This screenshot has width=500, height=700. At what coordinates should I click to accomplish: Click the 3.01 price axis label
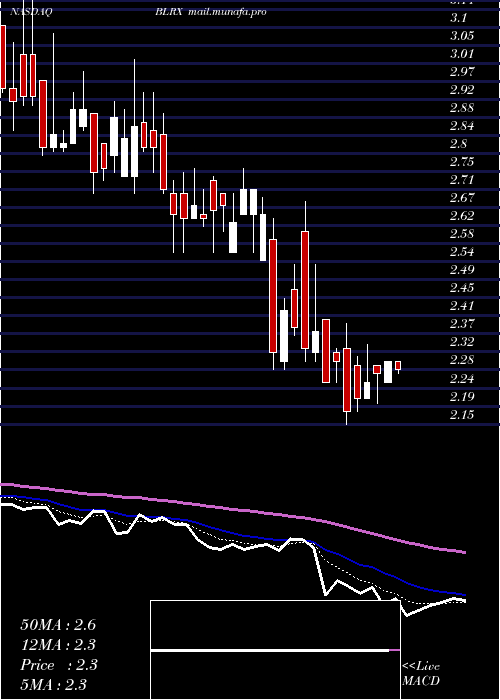click(x=462, y=54)
